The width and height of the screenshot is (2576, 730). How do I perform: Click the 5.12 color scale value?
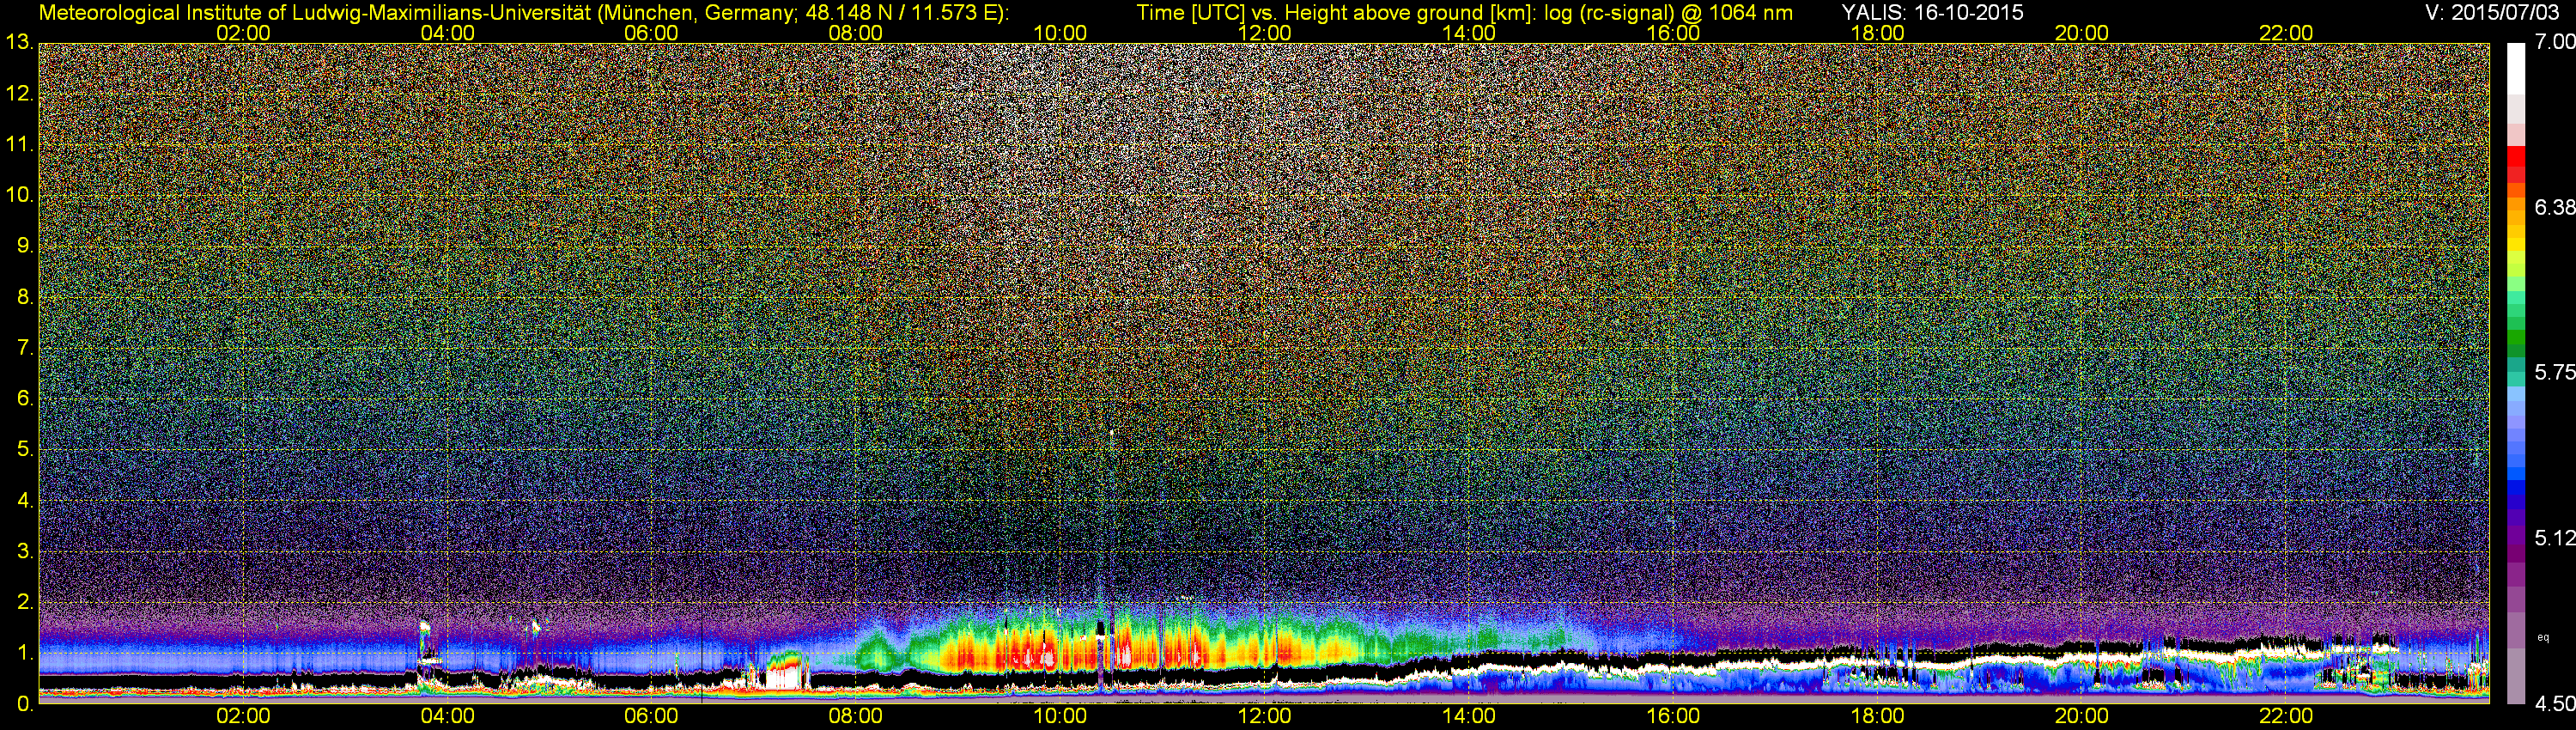(x=2555, y=539)
